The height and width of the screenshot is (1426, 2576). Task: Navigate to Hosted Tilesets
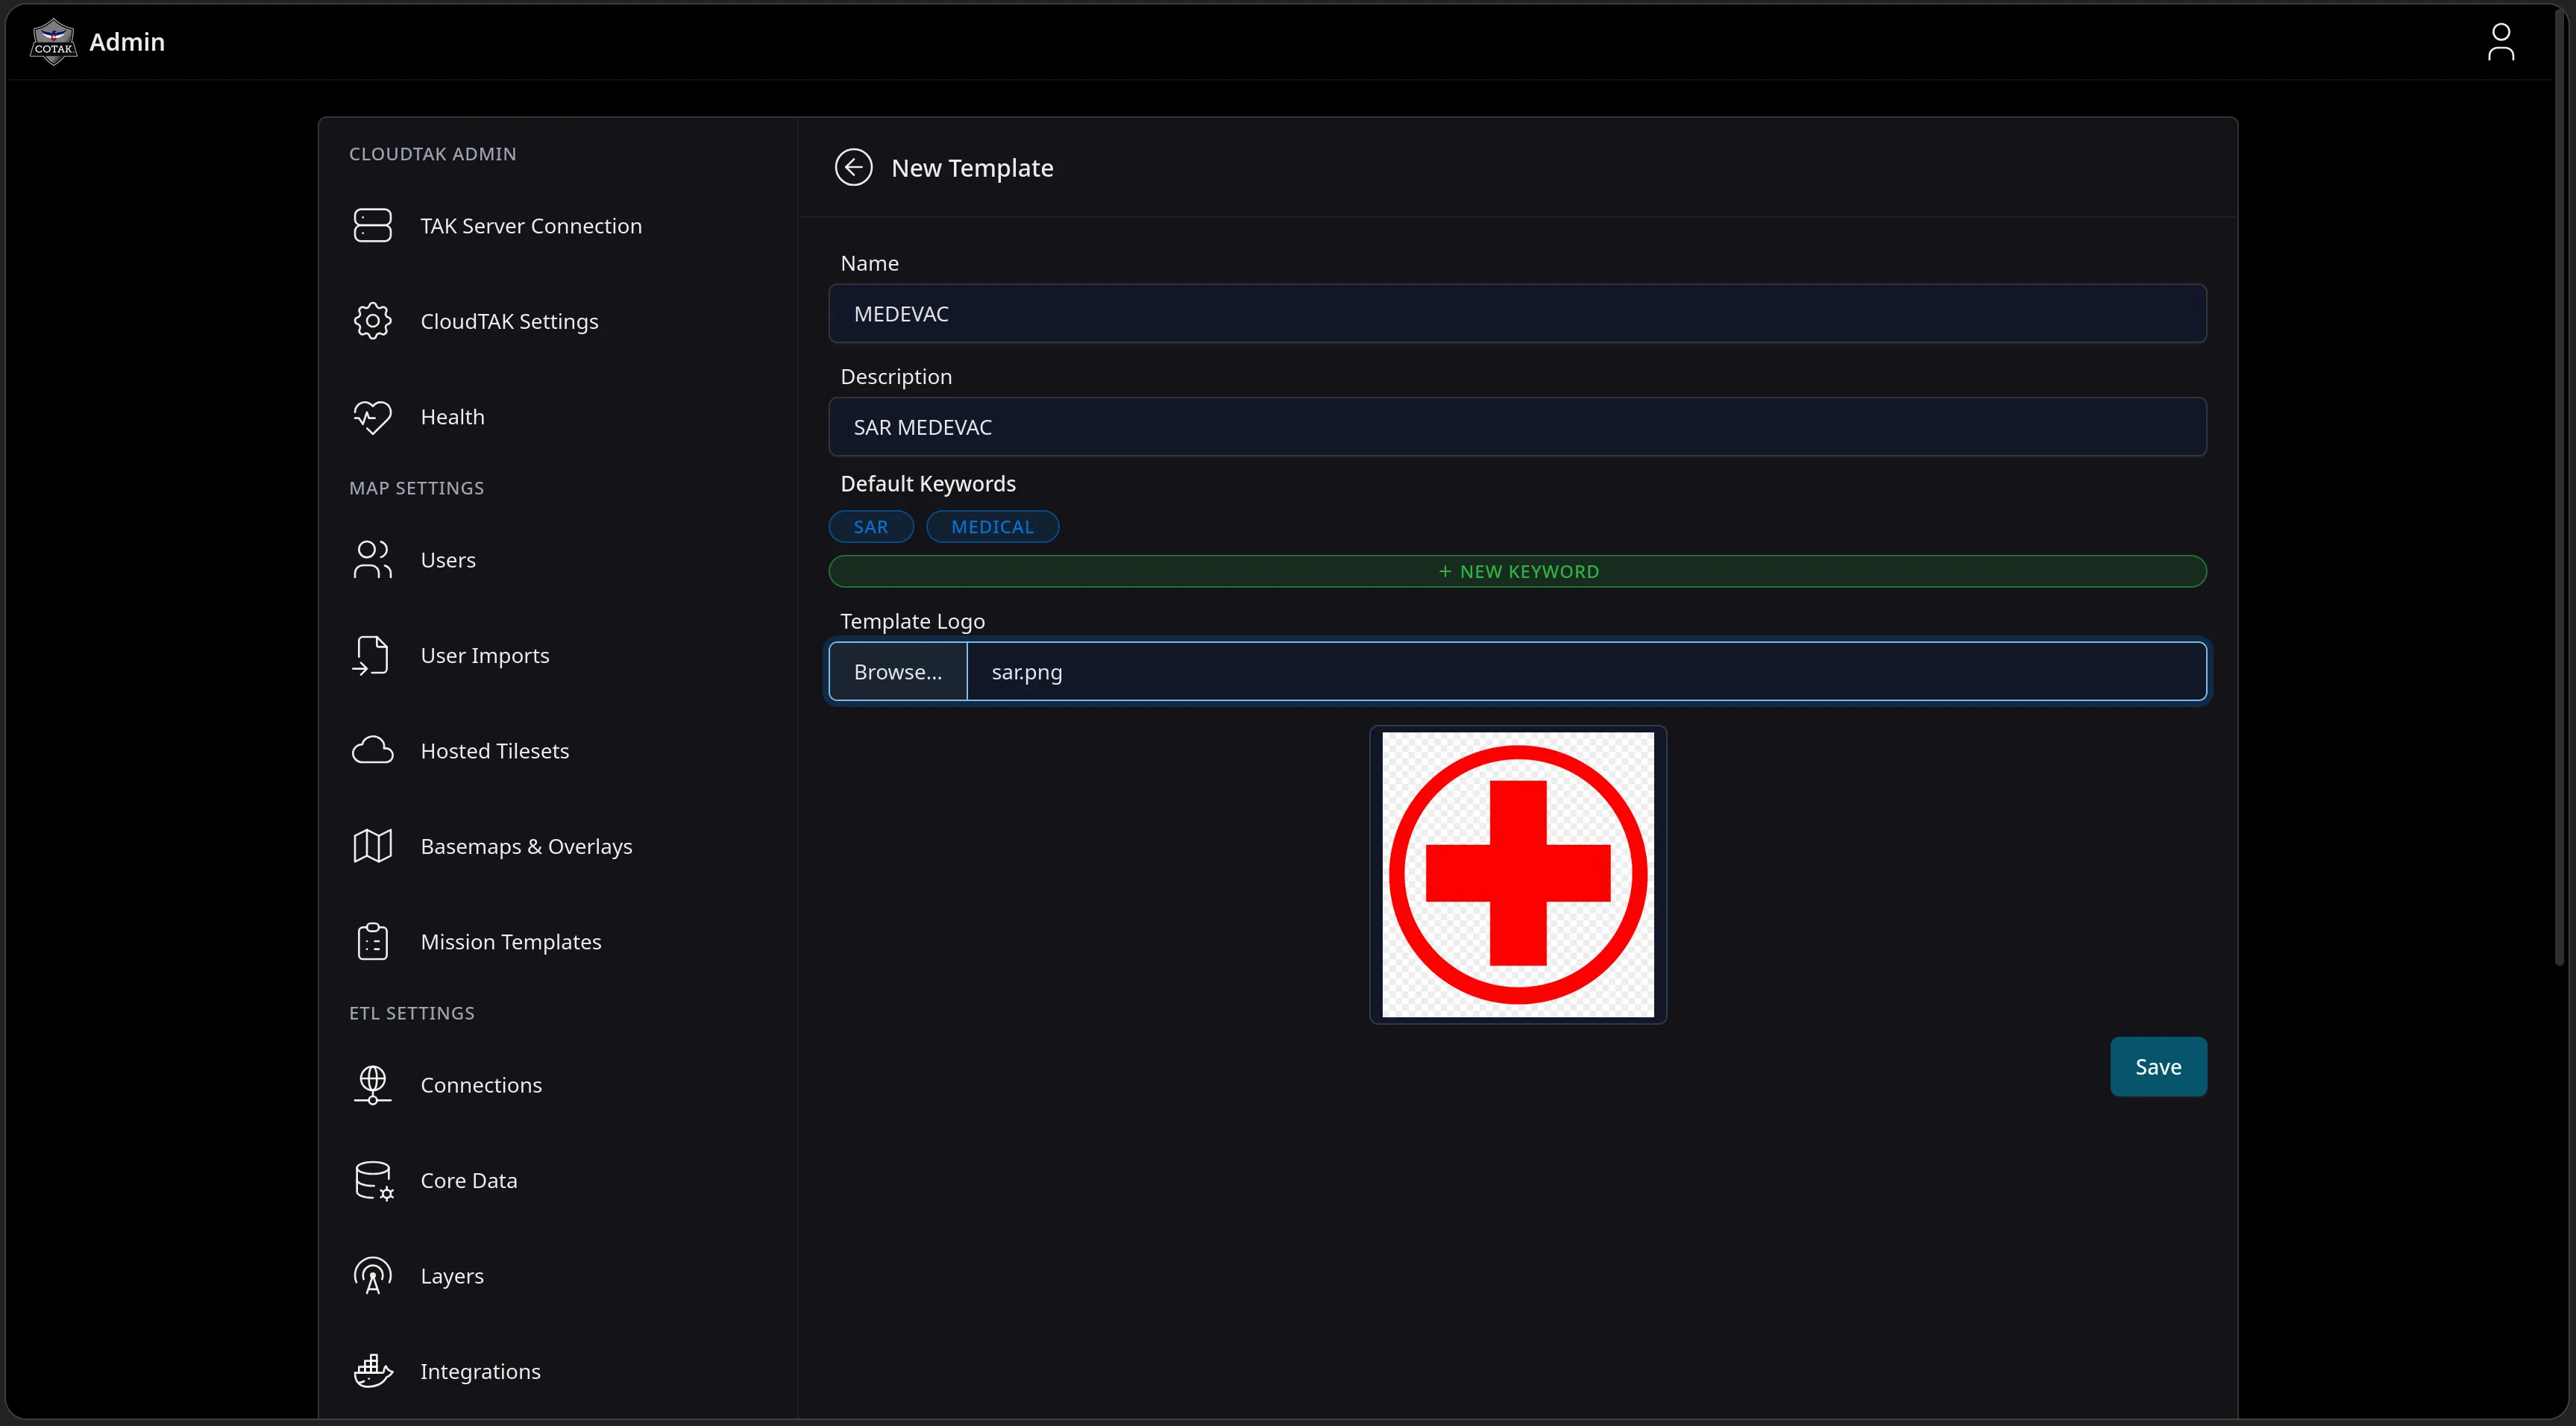[x=558, y=751]
